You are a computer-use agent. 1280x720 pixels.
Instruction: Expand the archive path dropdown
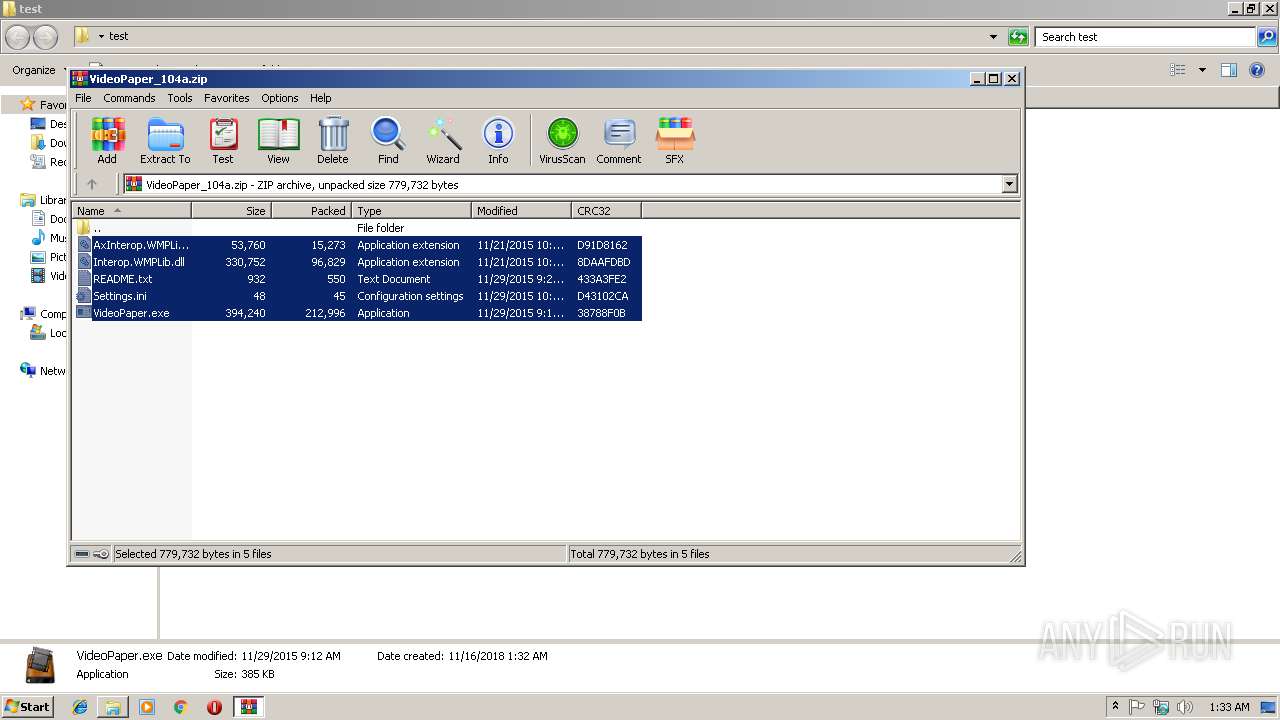click(x=1009, y=184)
